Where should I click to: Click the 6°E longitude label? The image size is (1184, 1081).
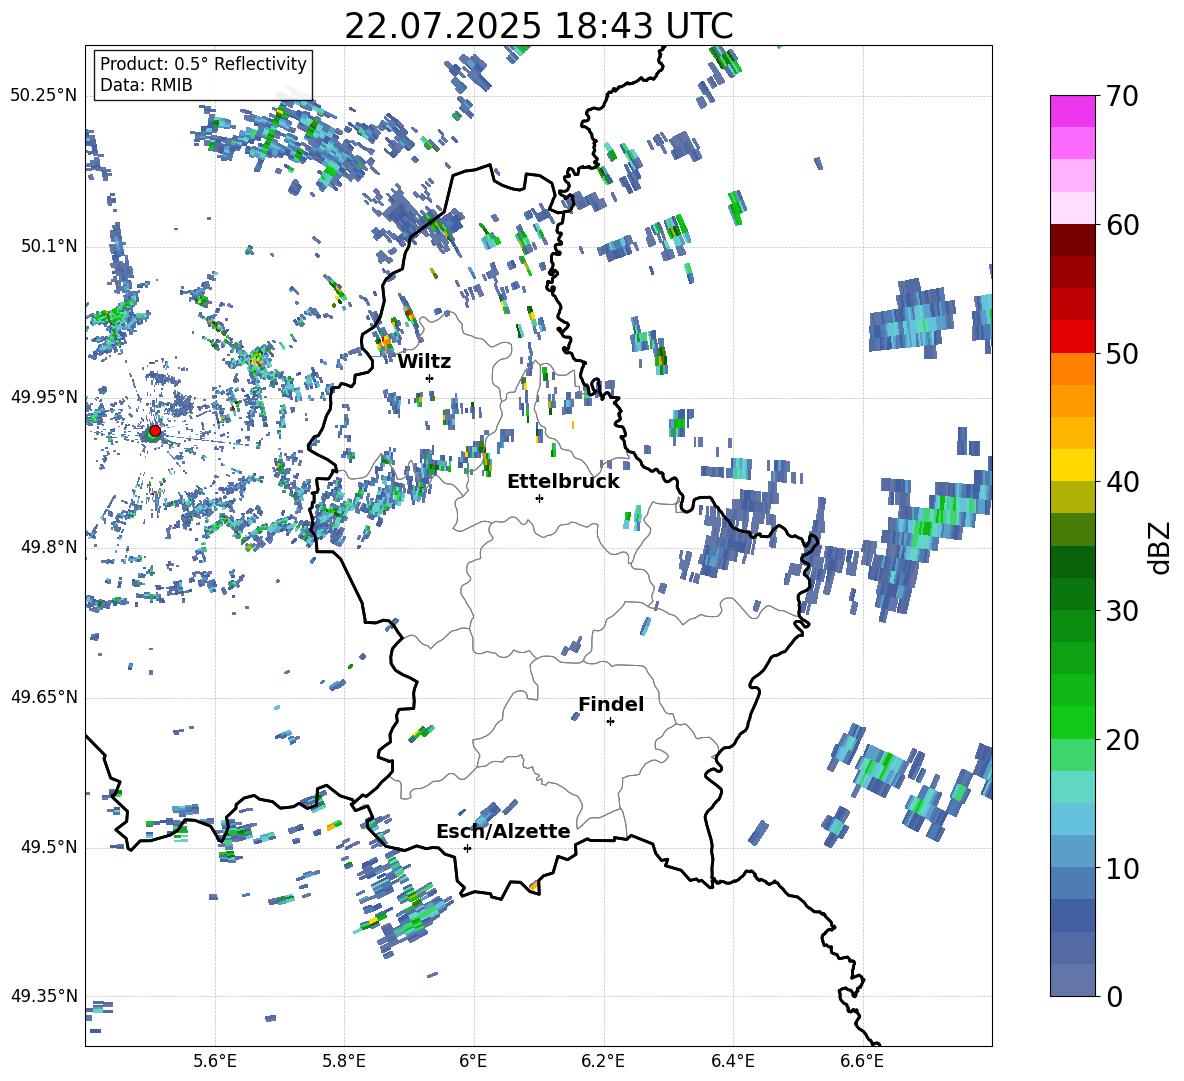pos(473,1061)
